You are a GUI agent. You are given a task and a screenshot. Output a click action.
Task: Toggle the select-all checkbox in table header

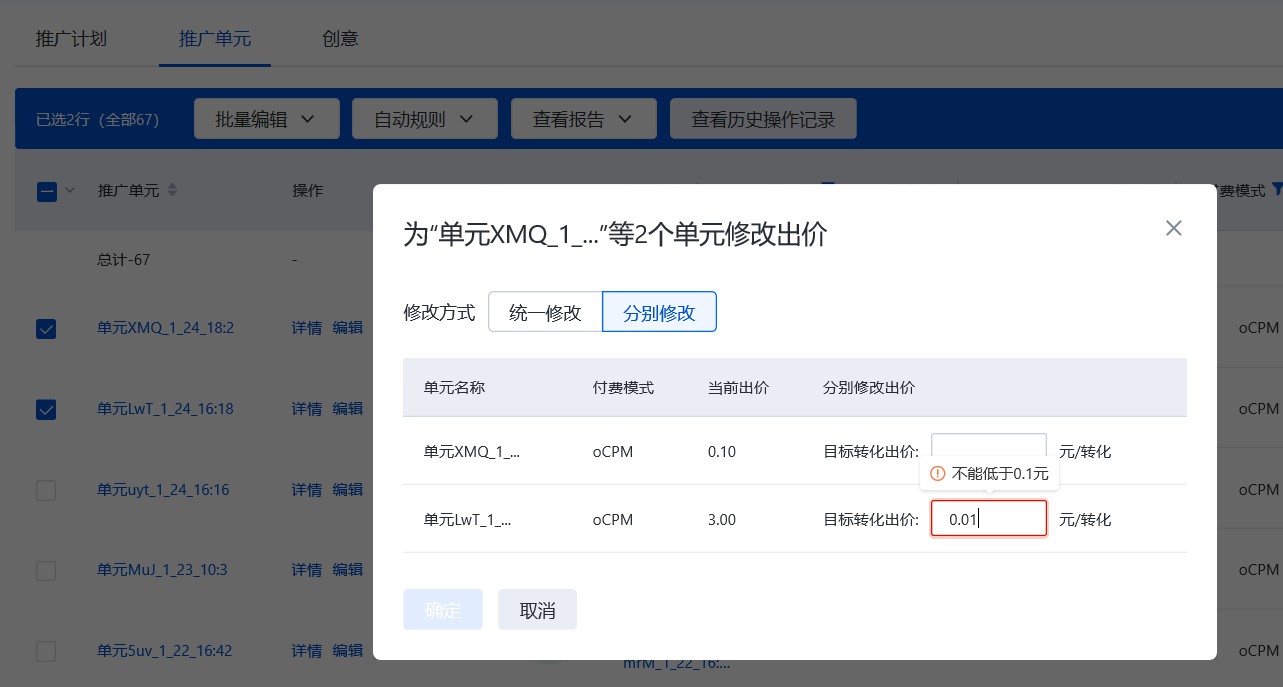(x=46, y=192)
